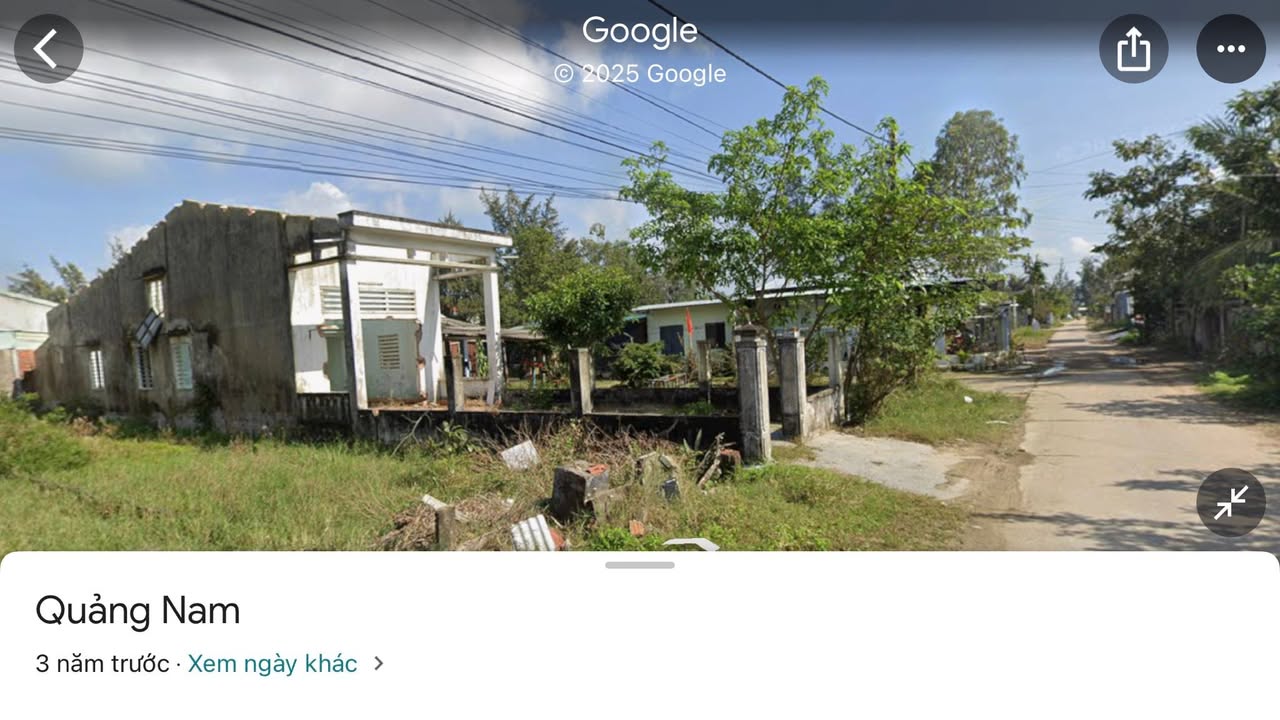Click the white navigation arrow on the ground
The height and width of the screenshot is (720, 1280).
[692, 544]
